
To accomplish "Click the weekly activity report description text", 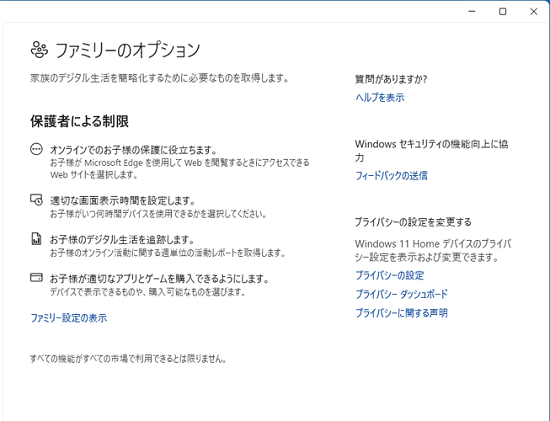I will 167,253.
